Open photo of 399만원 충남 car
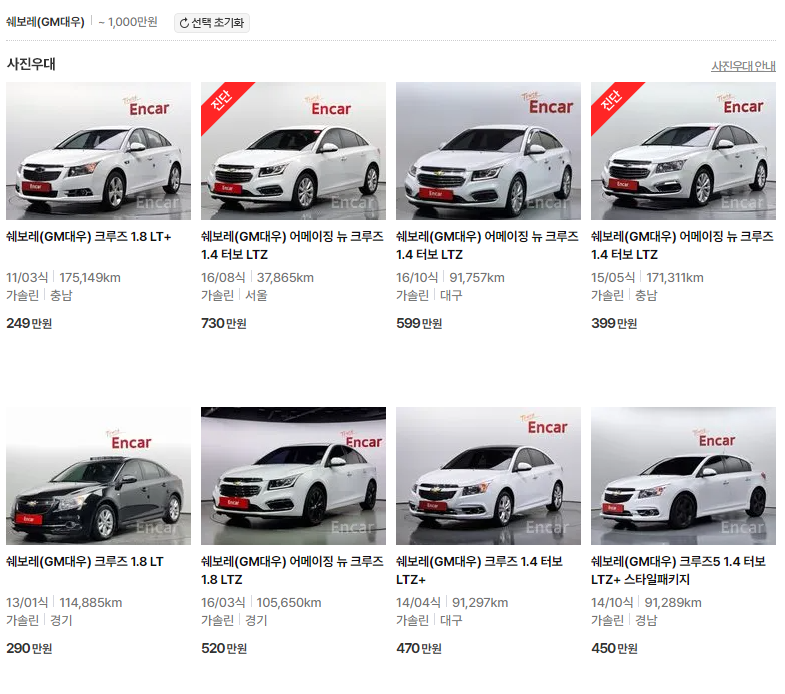This screenshot has height=694, width=785. 683,151
